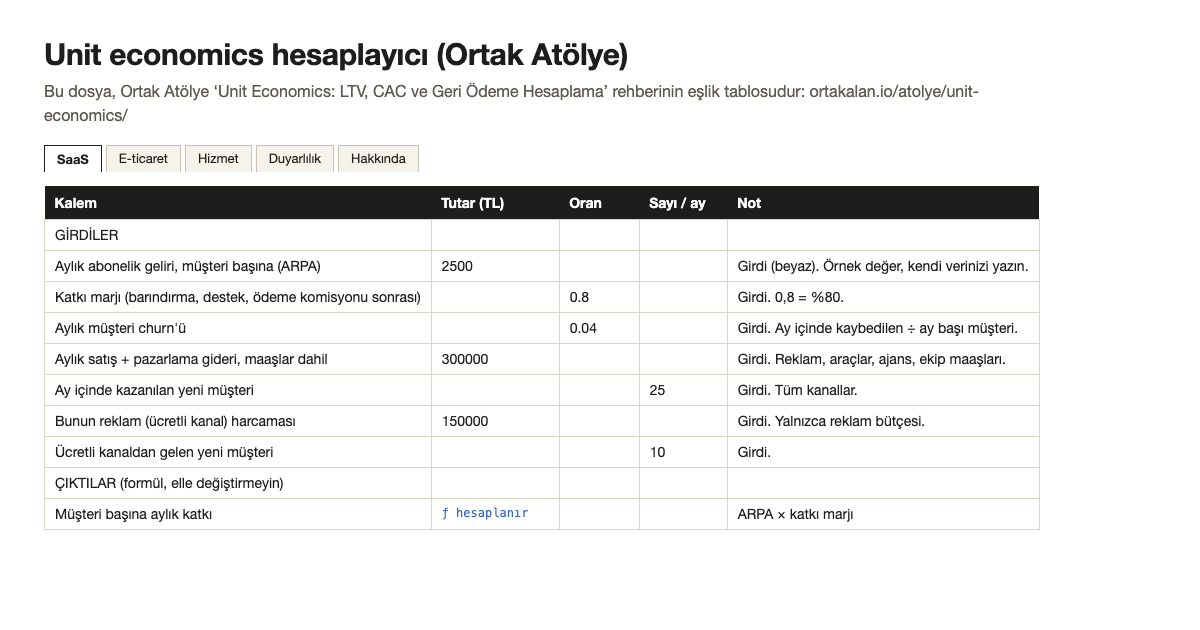This screenshot has height=630, width=1200.
Task: Click the 'Oran' column header
Action: [600, 203]
